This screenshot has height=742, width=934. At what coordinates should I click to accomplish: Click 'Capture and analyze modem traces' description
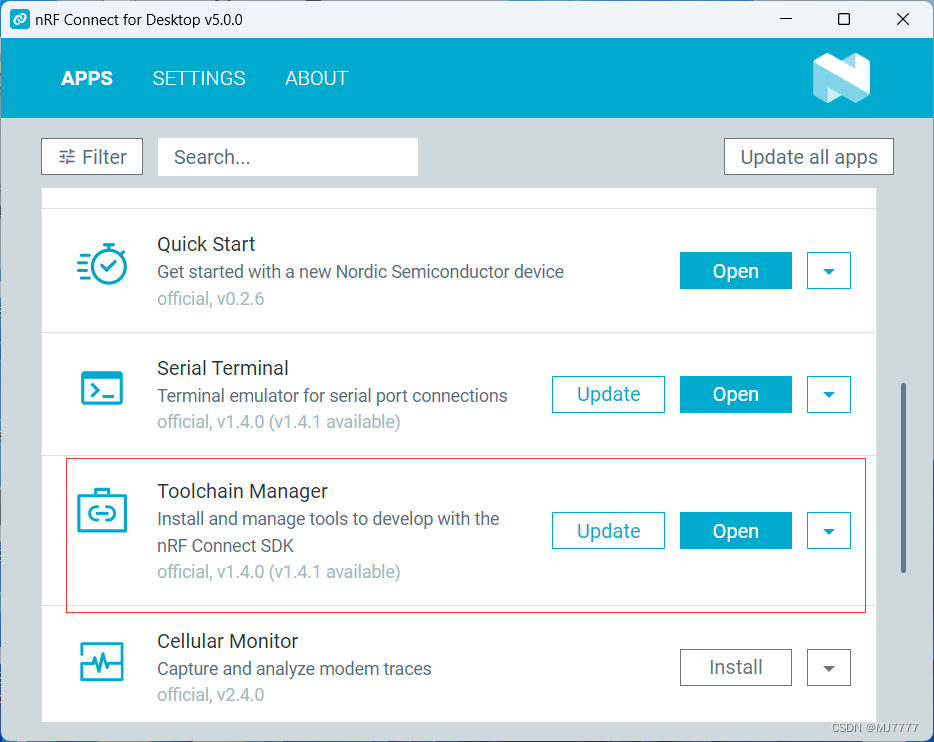tap(294, 669)
